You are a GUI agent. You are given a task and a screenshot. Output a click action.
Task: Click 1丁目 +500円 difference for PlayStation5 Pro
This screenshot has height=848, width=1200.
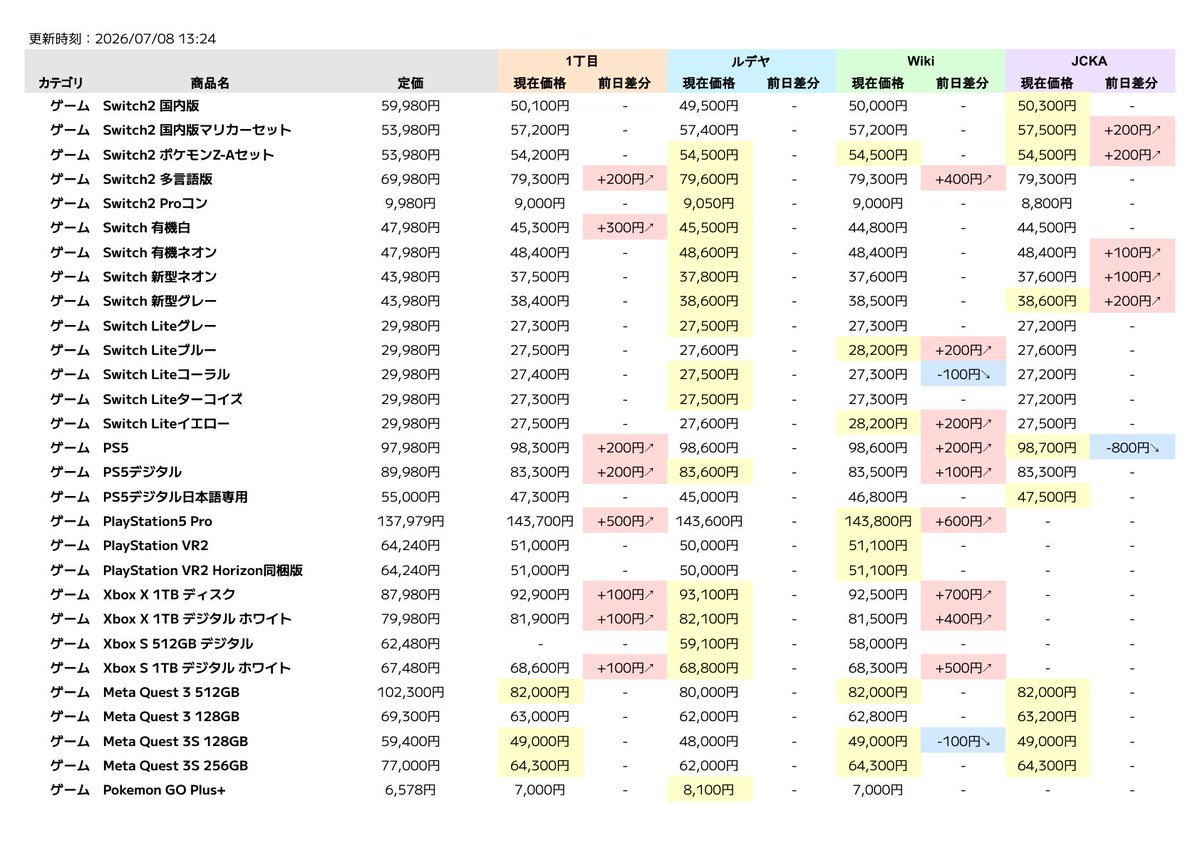625,521
